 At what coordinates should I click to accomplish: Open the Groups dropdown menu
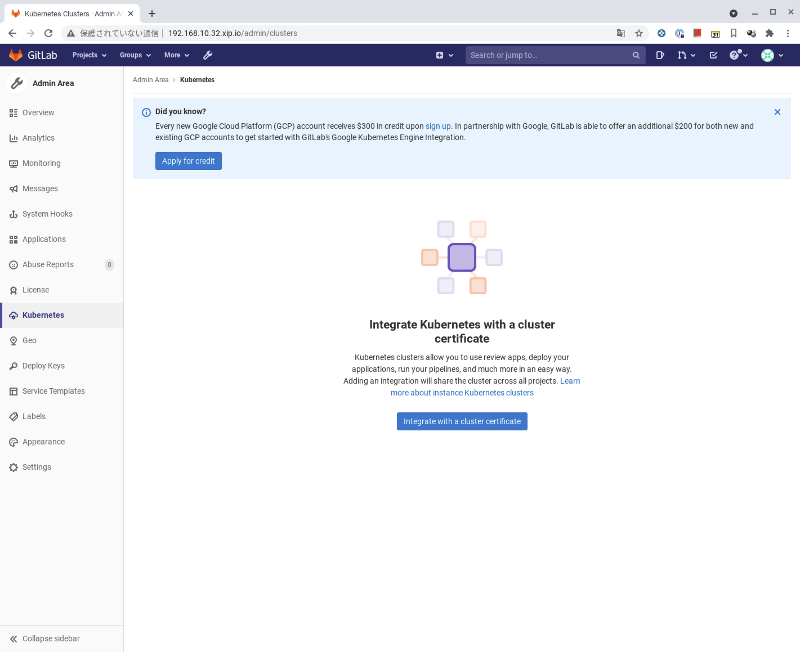(135, 55)
